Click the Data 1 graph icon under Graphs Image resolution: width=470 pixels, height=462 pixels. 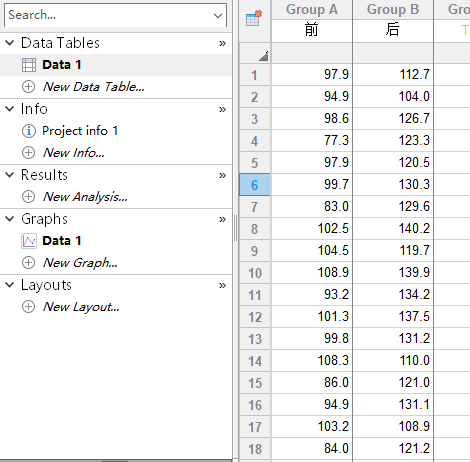[29, 241]
